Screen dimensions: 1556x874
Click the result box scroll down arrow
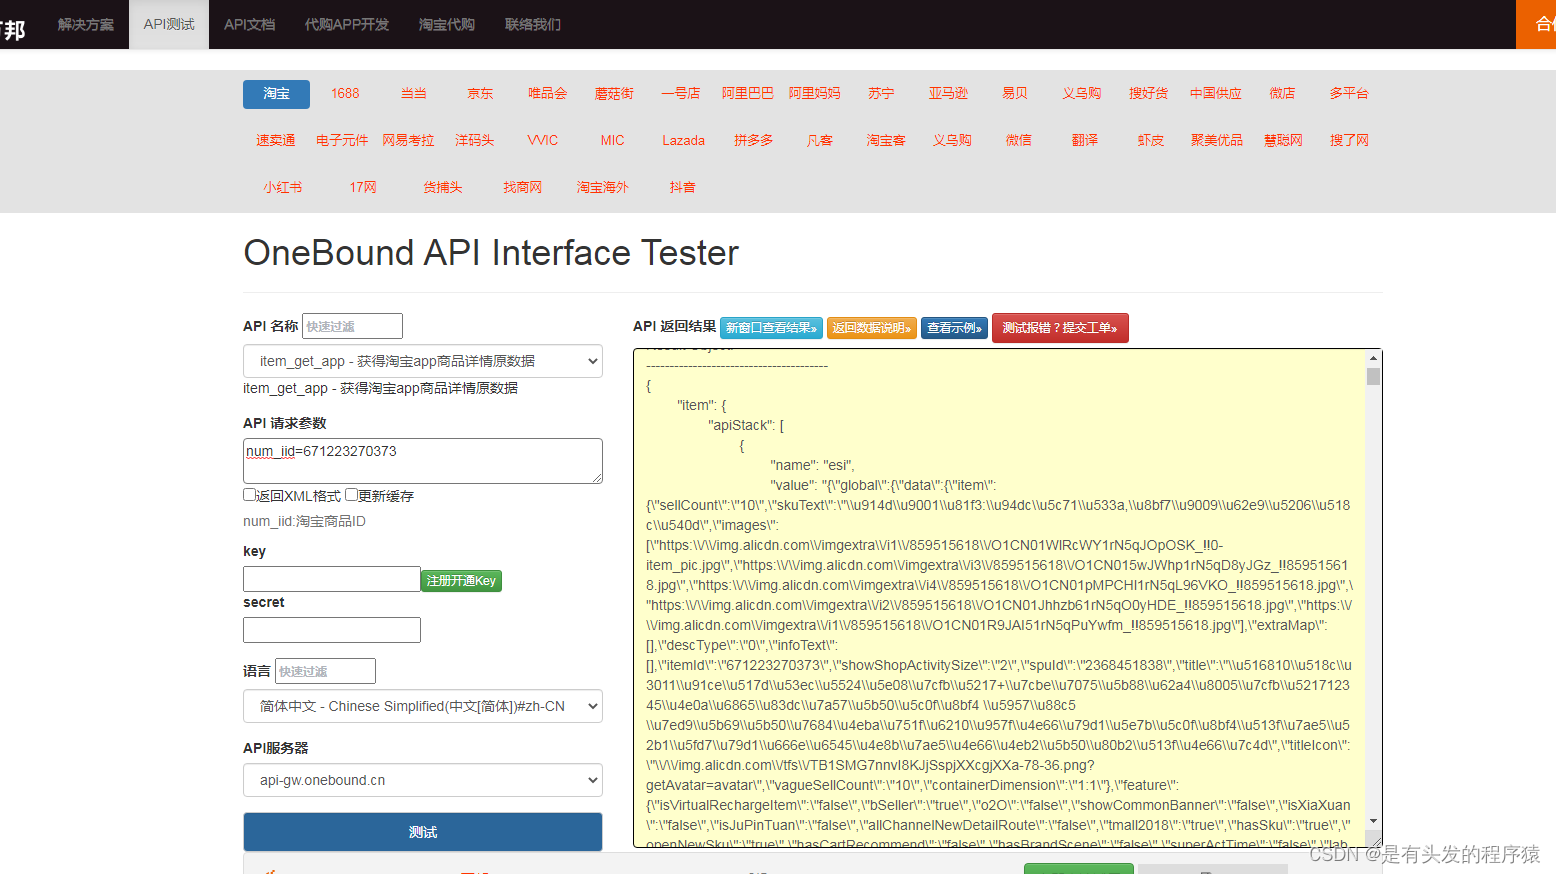1373,820
